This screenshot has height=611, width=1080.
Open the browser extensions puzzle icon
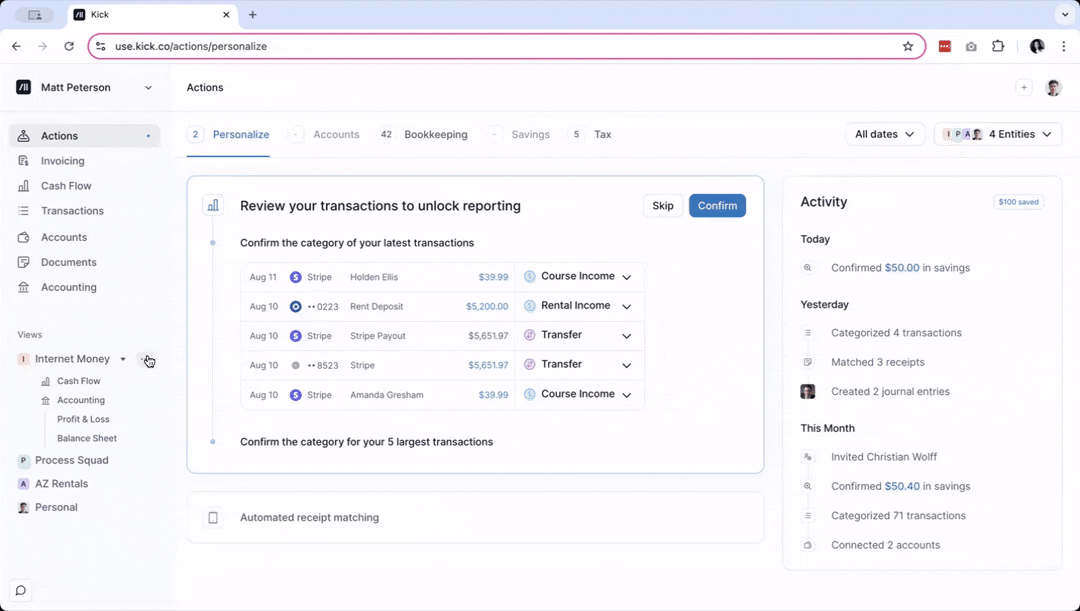coord(998,46)
